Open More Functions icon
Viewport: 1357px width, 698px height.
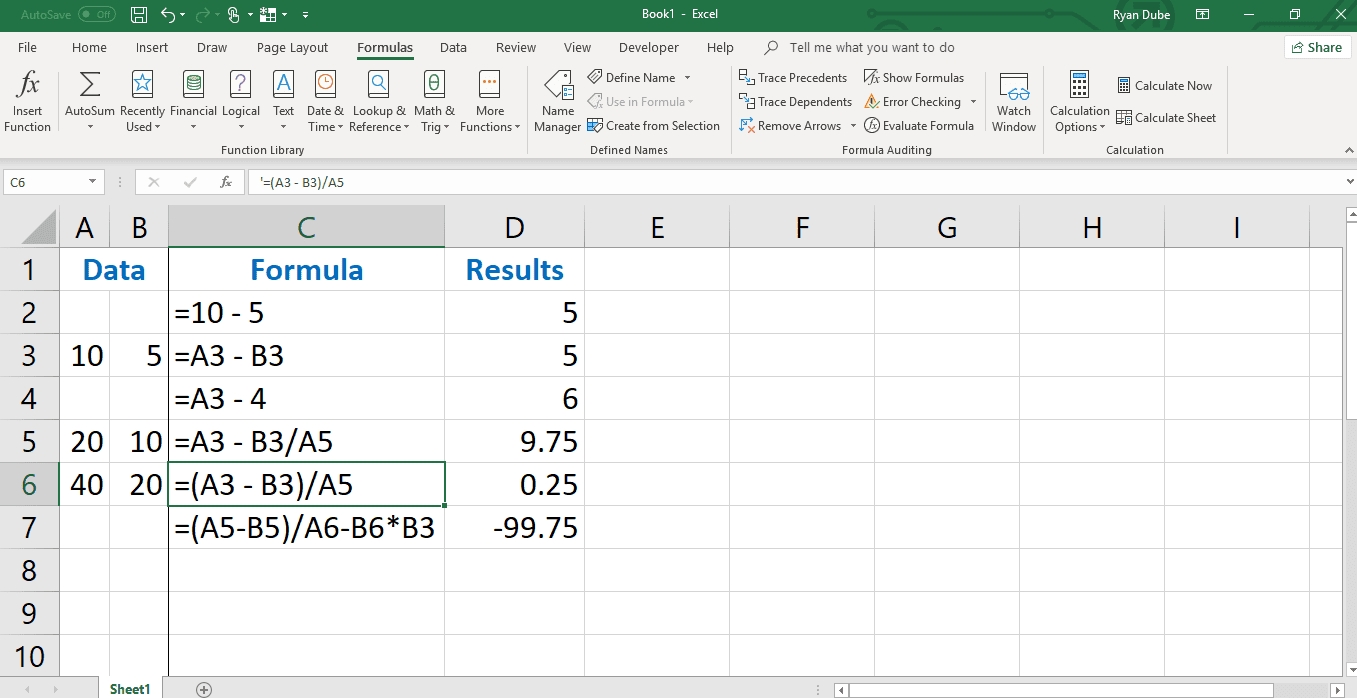(489, 84)
